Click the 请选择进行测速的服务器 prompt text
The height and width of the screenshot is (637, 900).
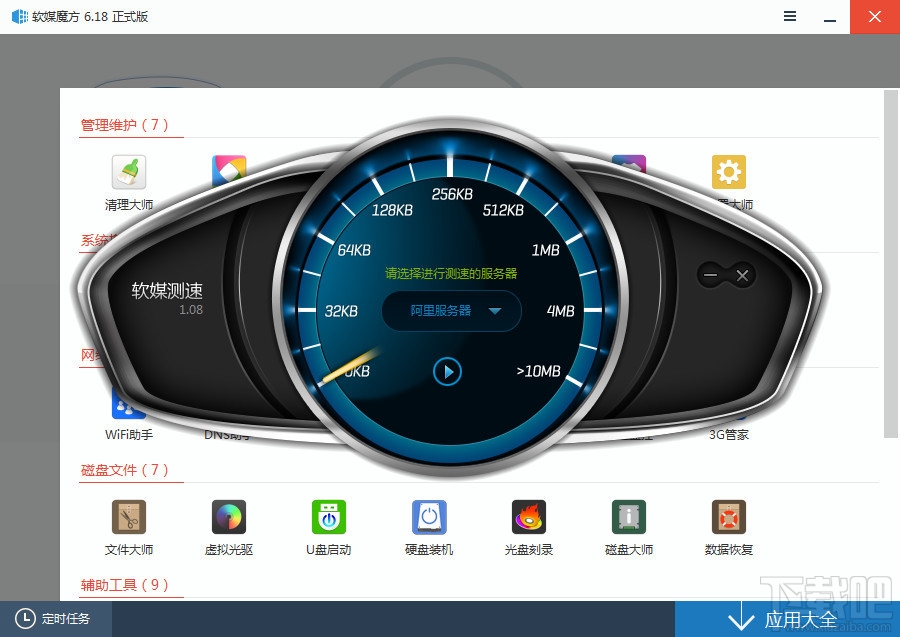tap(451, 273)
